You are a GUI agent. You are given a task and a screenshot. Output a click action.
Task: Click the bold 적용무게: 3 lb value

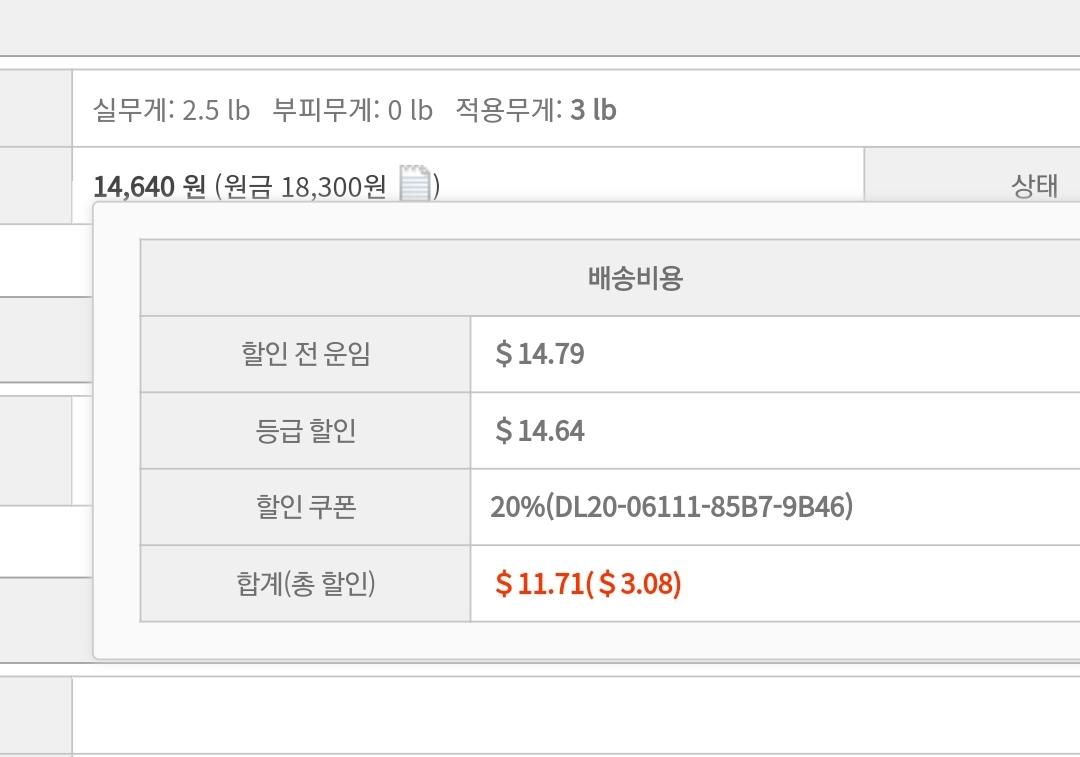coord(536,109)
